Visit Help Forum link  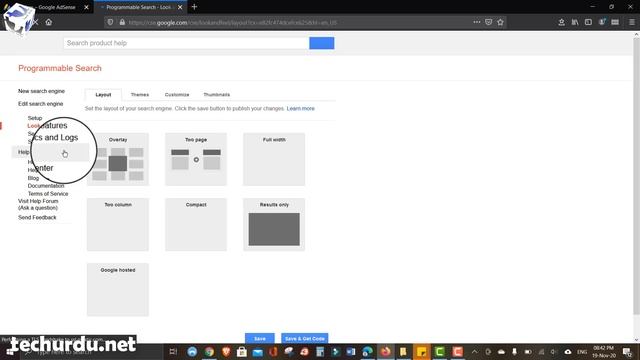[x=38, y=204]
